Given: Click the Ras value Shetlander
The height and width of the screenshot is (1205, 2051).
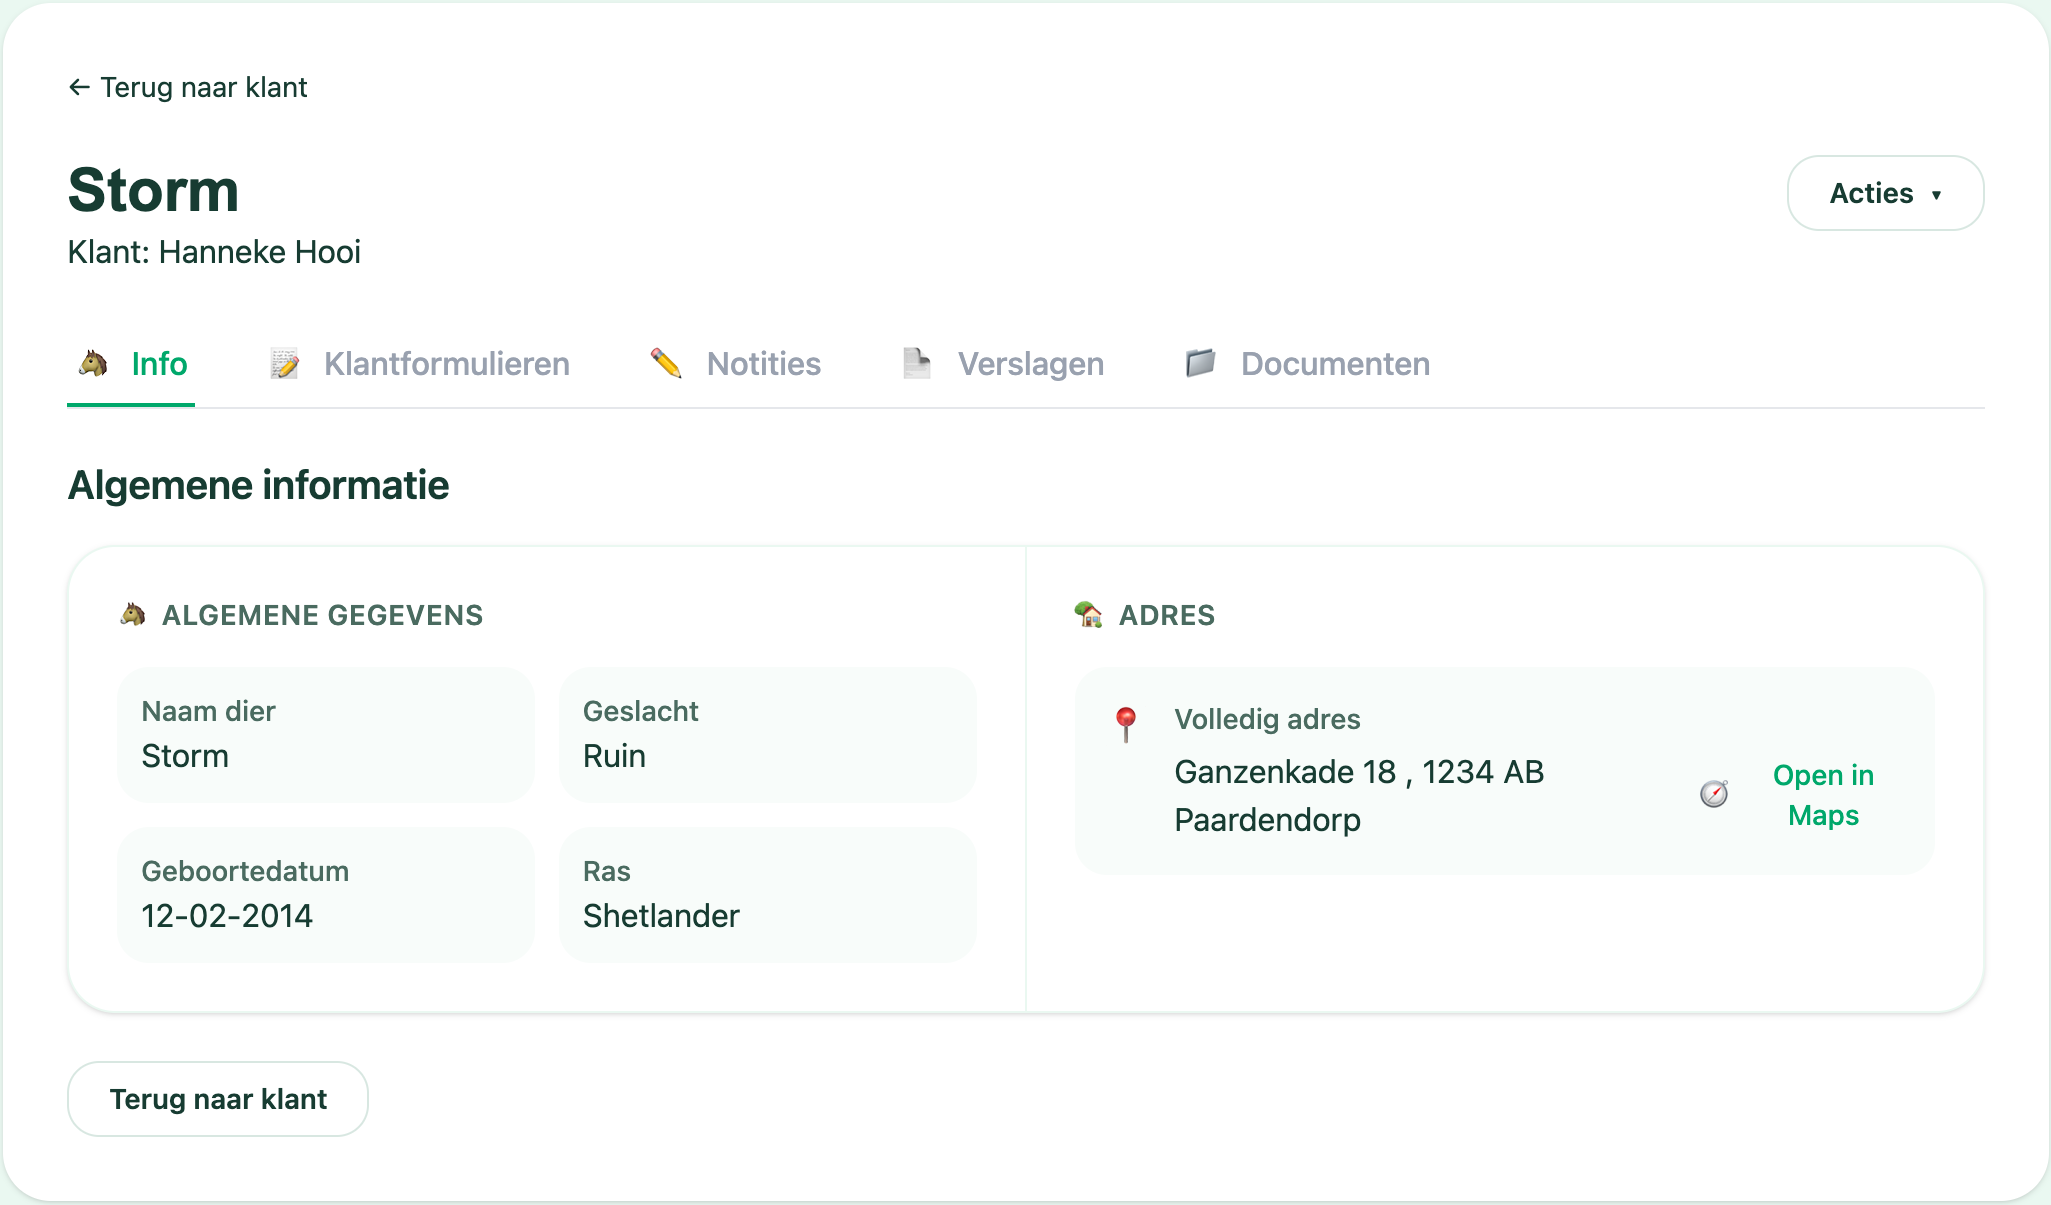Looking at the screenshot, I should [x=661, y=916].
